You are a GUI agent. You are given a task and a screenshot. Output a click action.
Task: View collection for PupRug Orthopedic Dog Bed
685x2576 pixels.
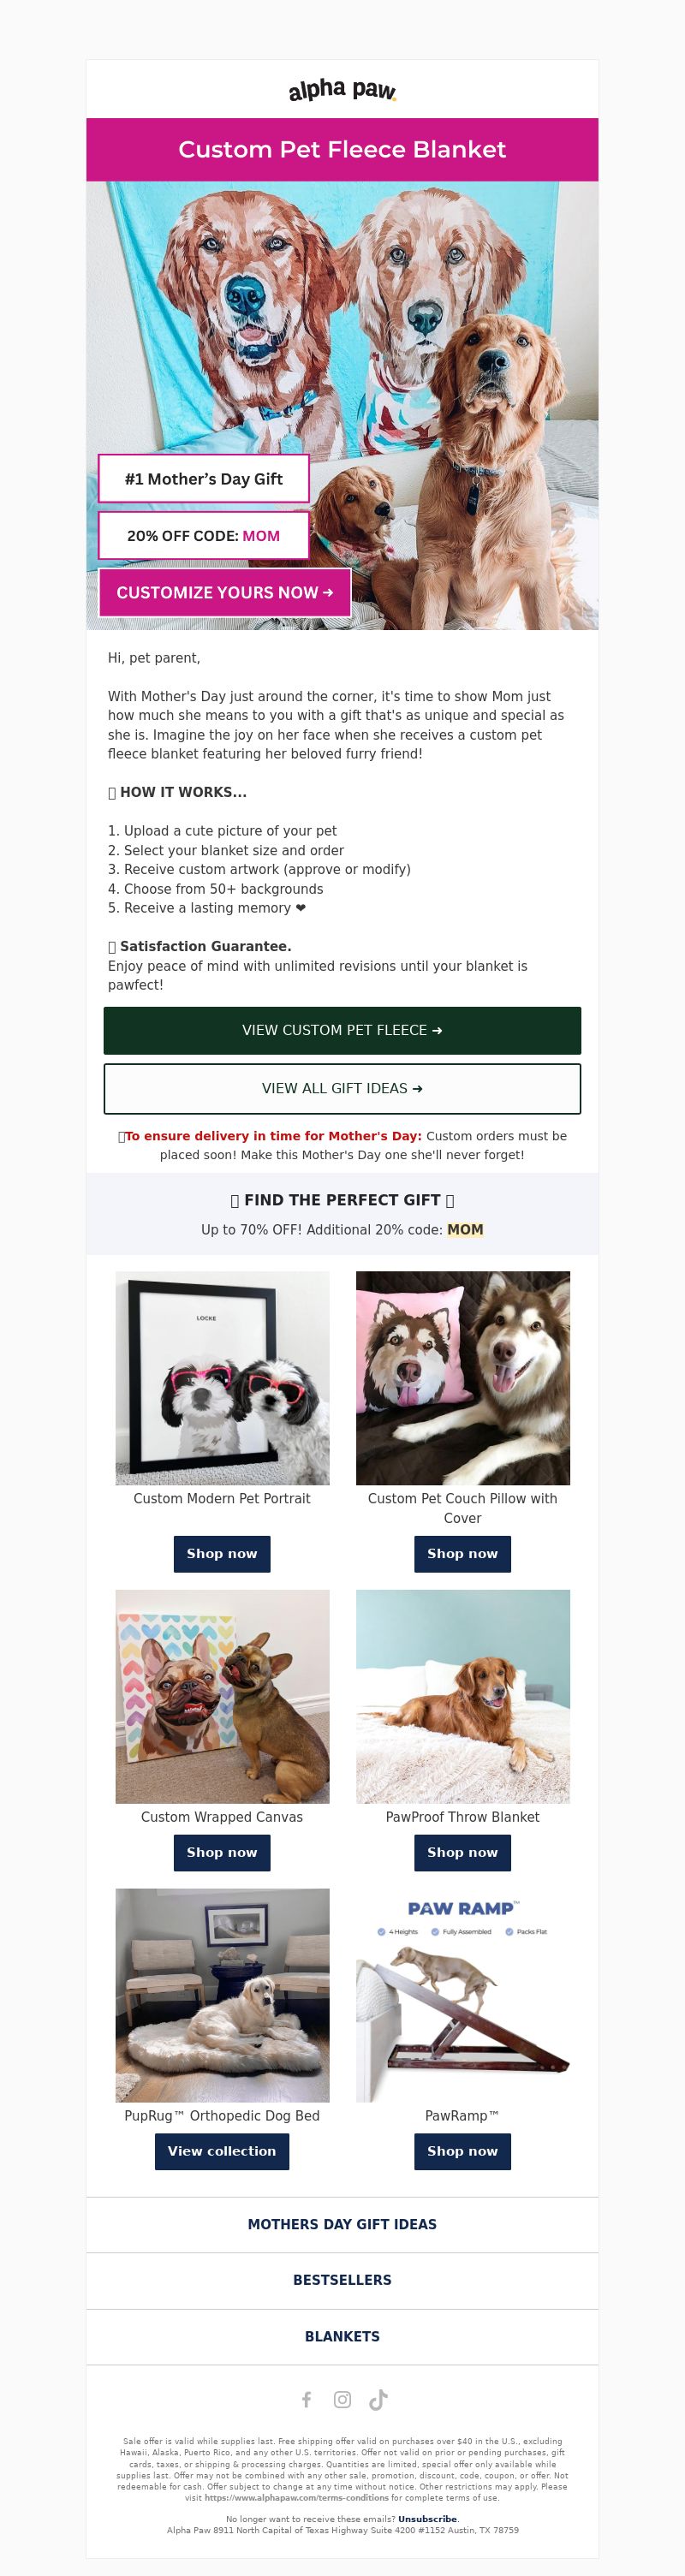[222, 2151]
